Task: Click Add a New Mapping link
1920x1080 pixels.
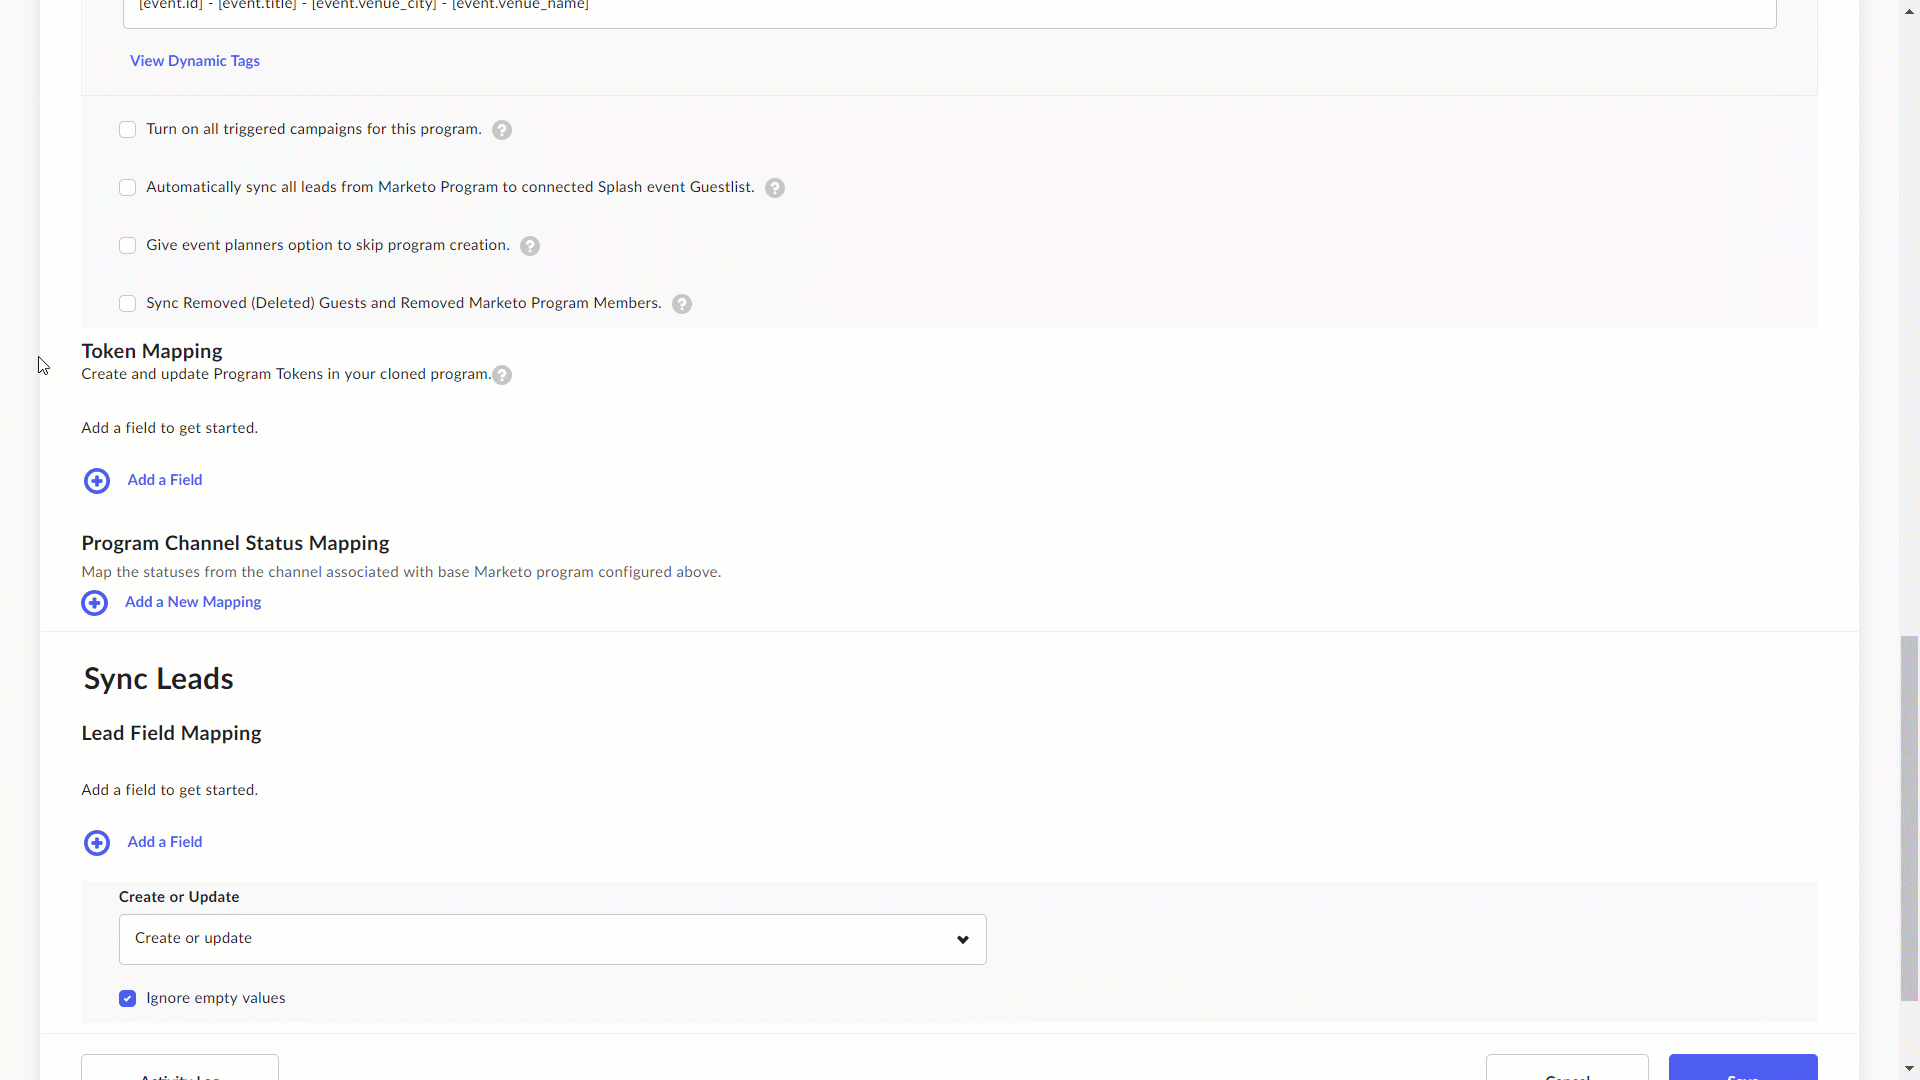Action: pyautogui.click(x=193, y=602)
